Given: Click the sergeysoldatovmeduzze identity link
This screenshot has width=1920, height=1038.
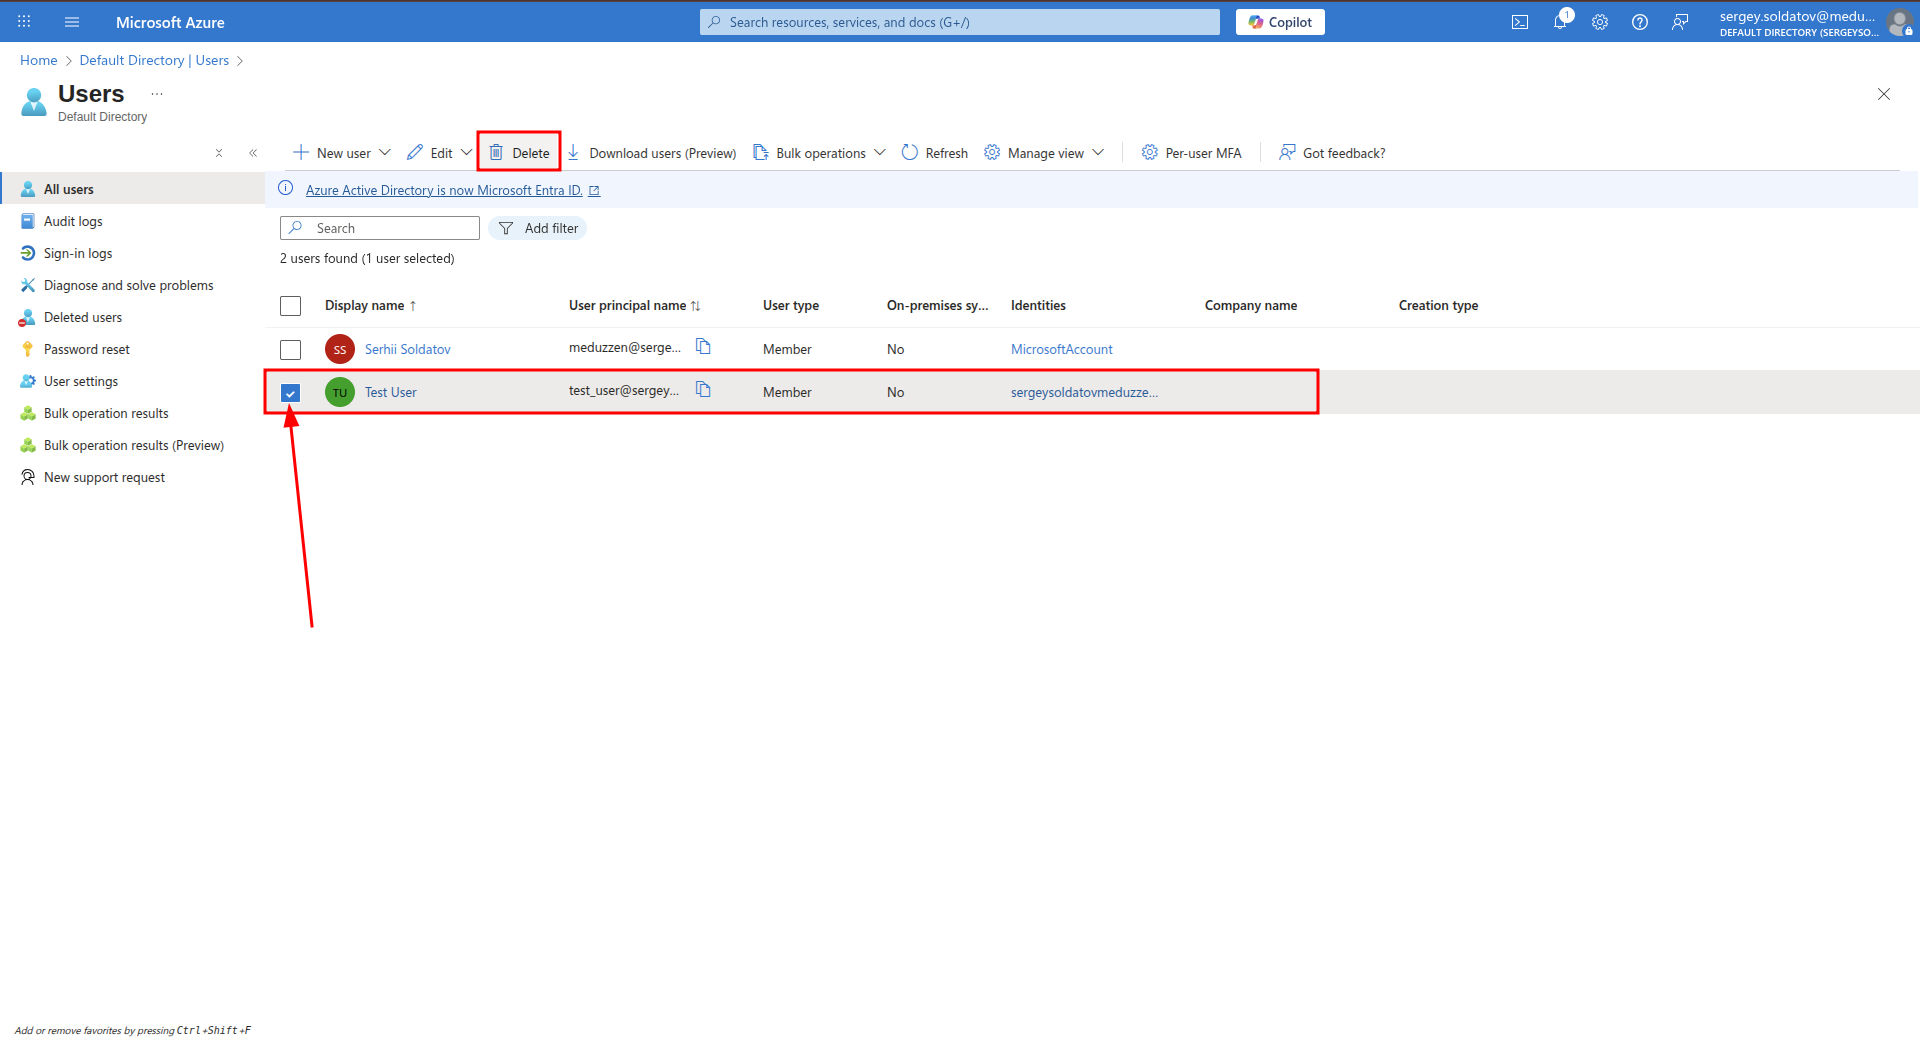Looking at the screenshot, I should [x=1084, y=392].
